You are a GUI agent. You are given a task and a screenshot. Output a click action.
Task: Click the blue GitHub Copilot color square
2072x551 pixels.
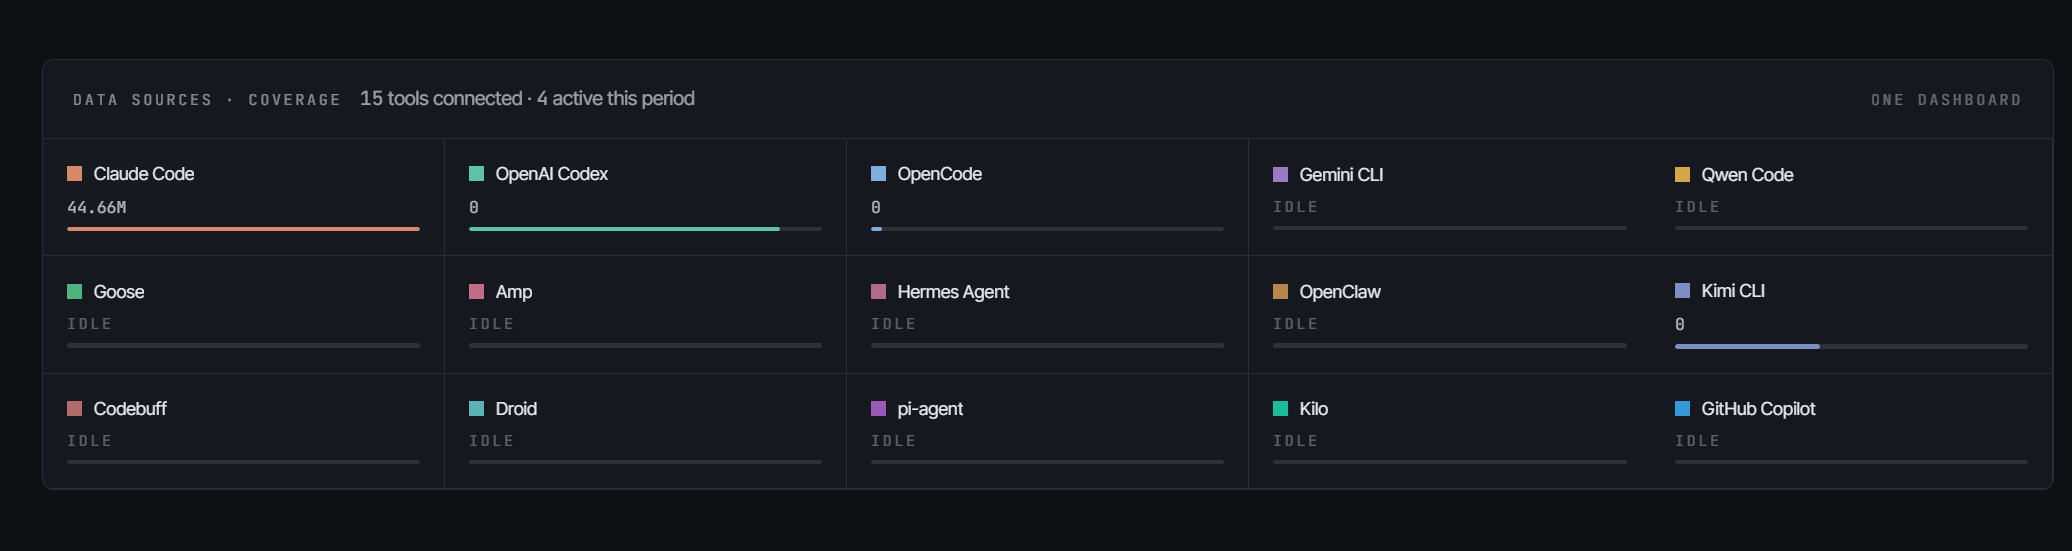(1682, 409)
